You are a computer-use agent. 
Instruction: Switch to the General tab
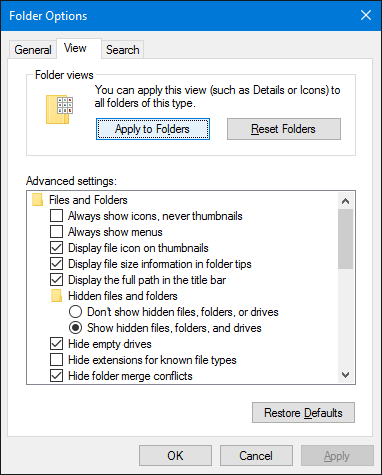pyautogui.click(x=33, y=50)
